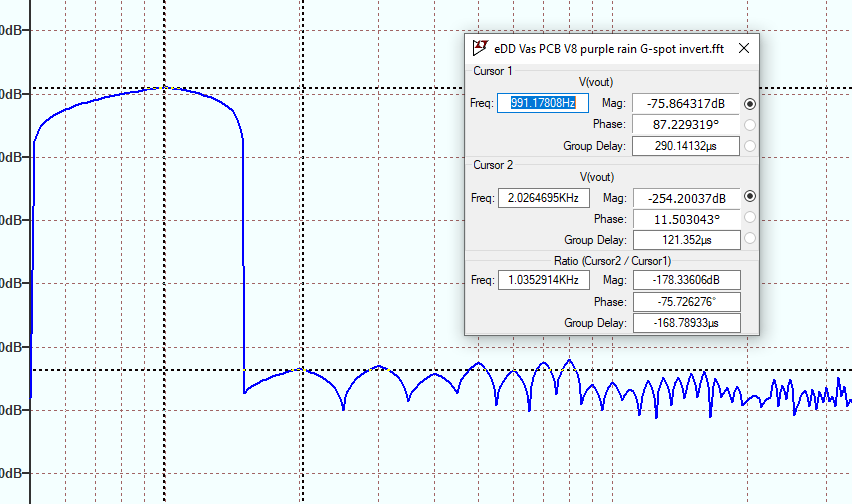Close the eDD Vas PCB cursor dialog
Viewport: 852px width, 504px height.
(744, 48)
